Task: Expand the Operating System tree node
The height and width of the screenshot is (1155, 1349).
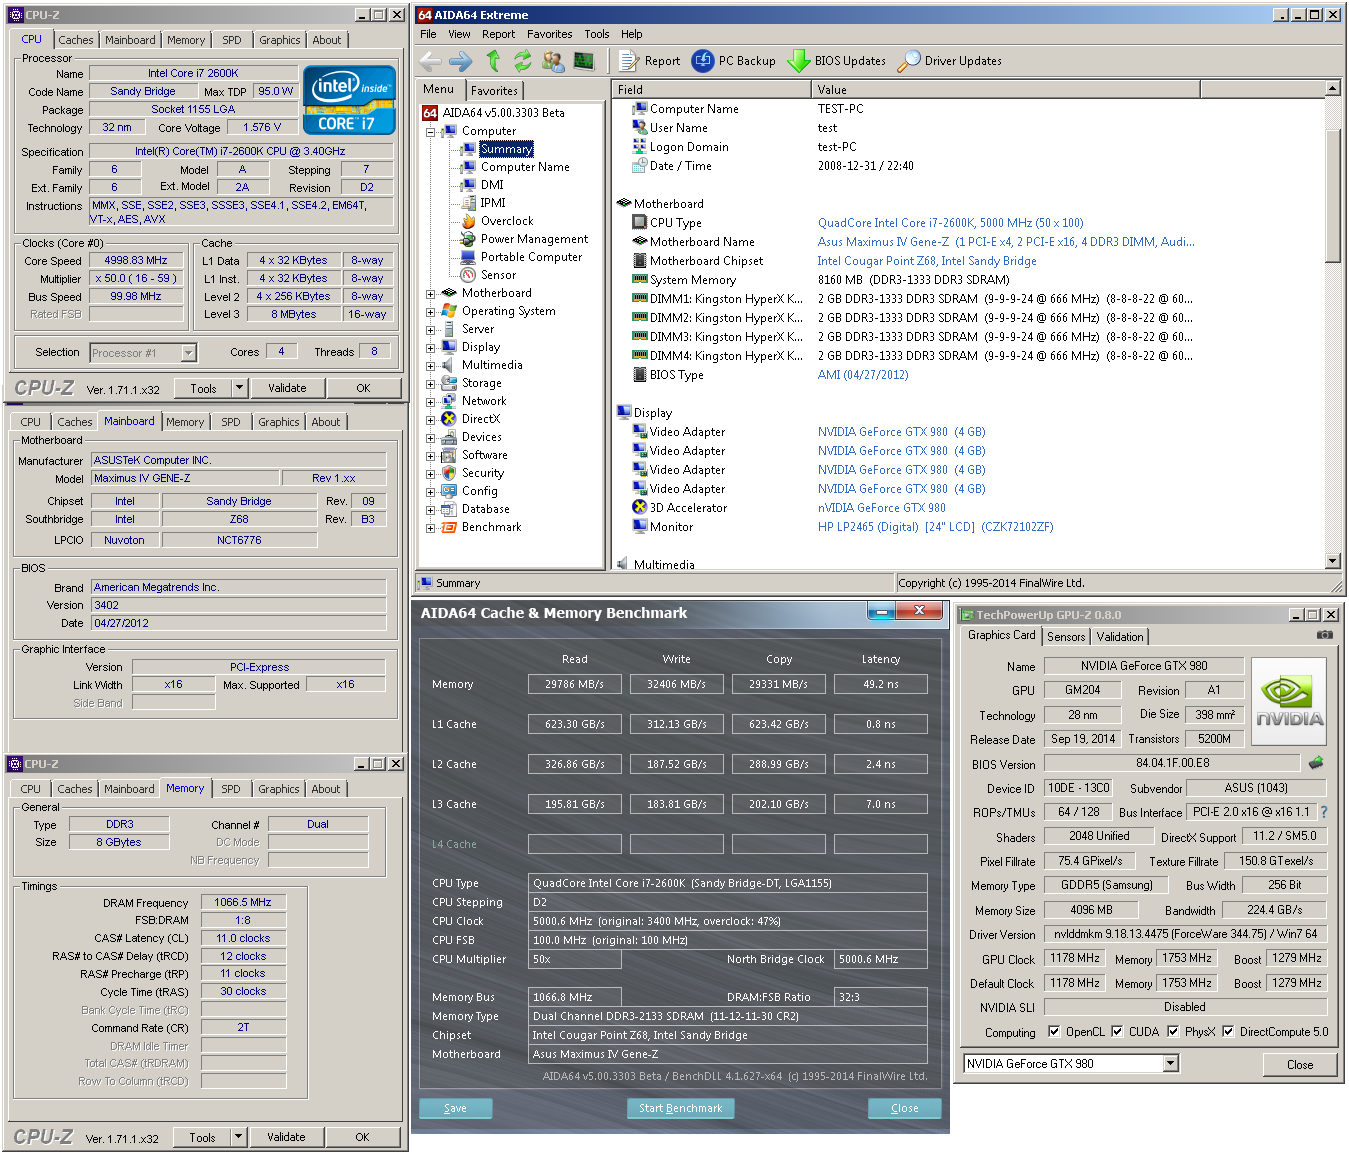Action: (x=431, y=312)
